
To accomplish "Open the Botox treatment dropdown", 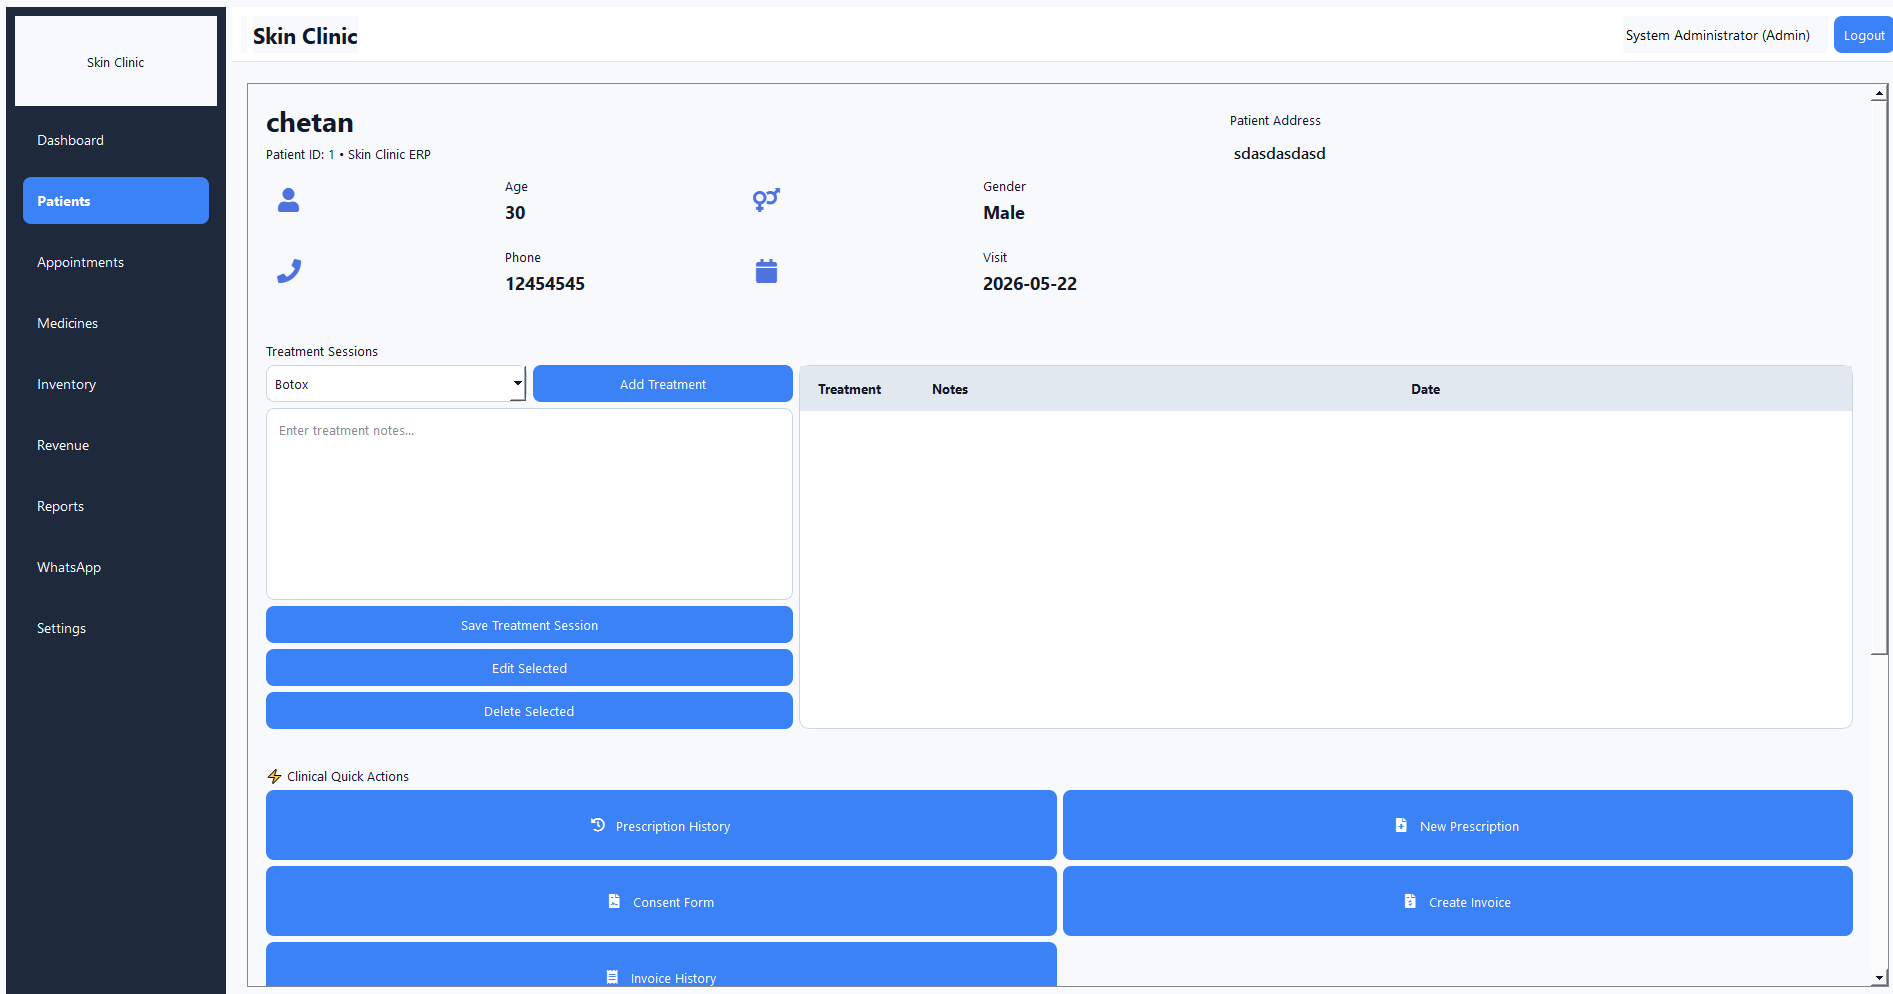I will point(396,384).
